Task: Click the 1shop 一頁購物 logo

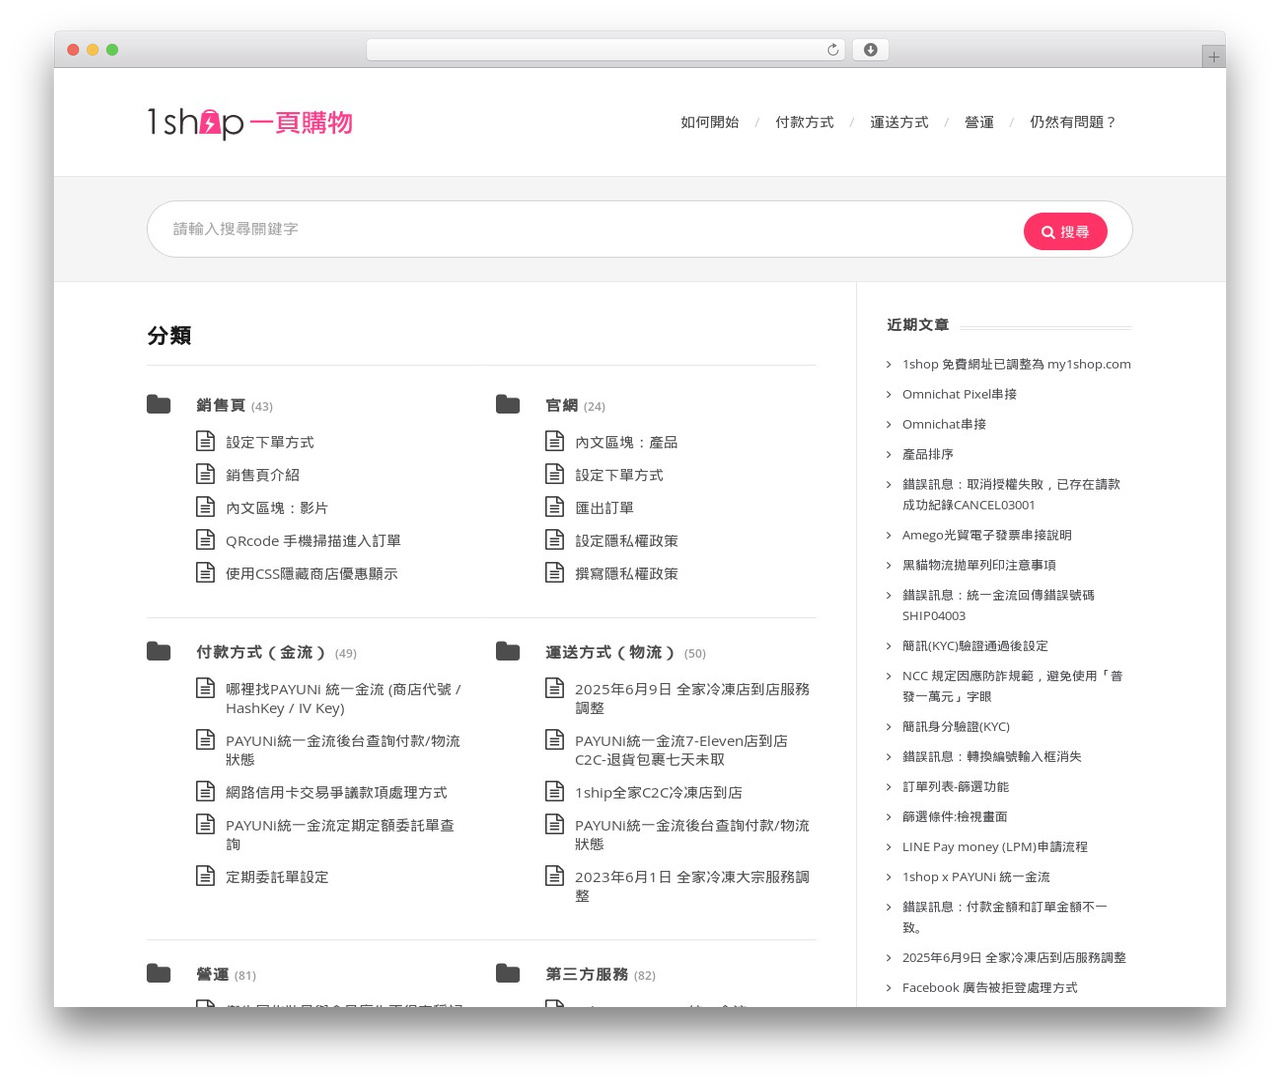Action: (x=250, y=122)
